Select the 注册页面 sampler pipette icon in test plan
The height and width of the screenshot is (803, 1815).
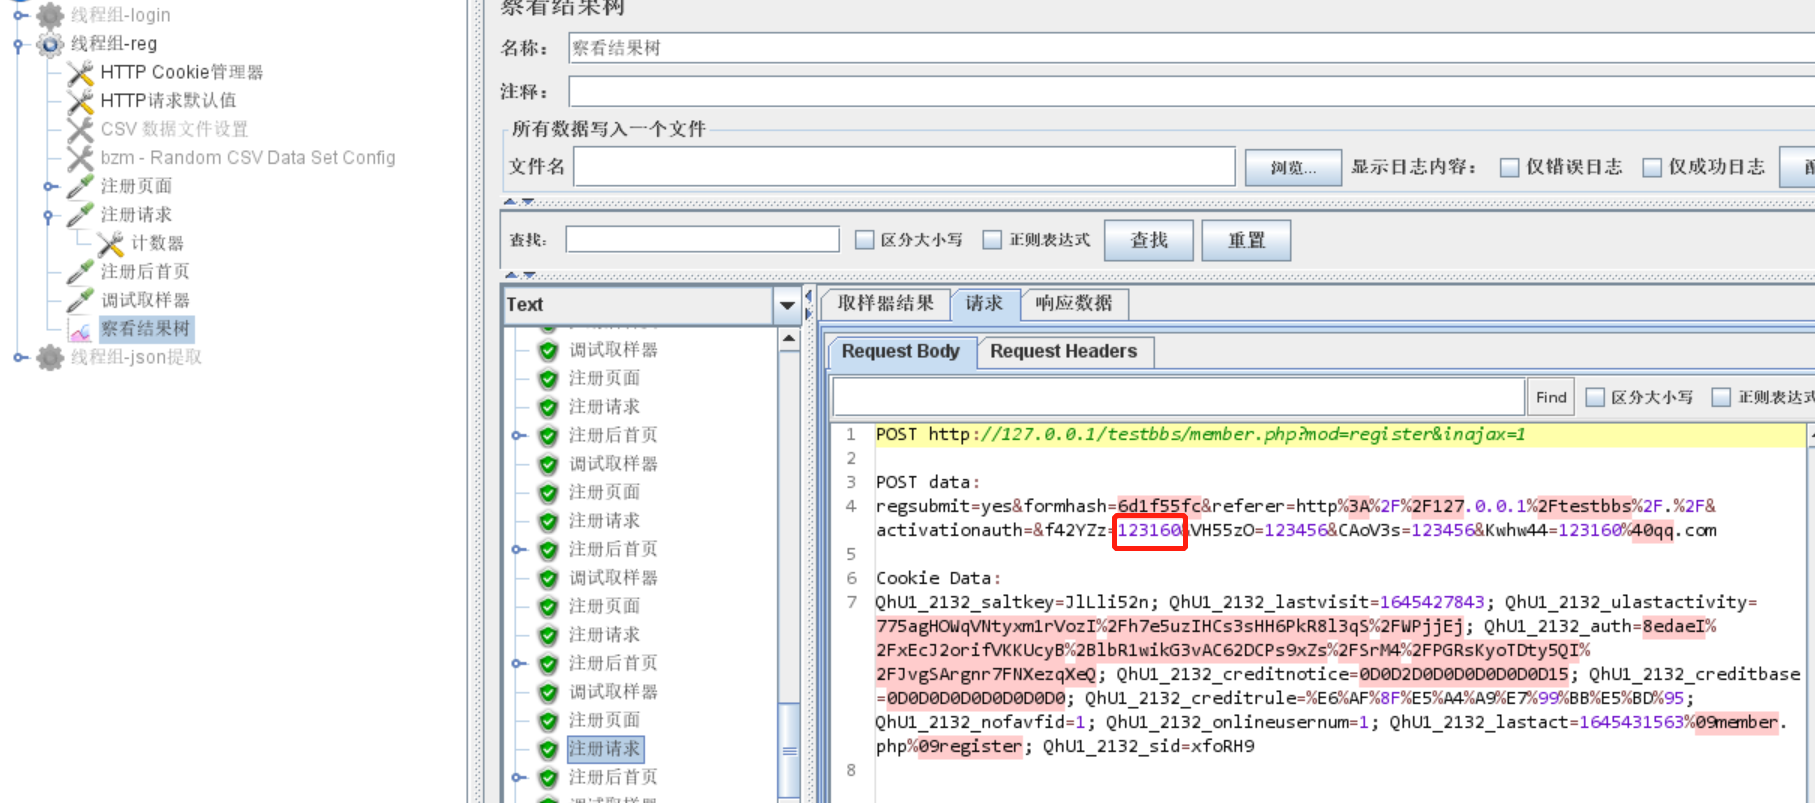pyautogui.click(x=81, y=186)
